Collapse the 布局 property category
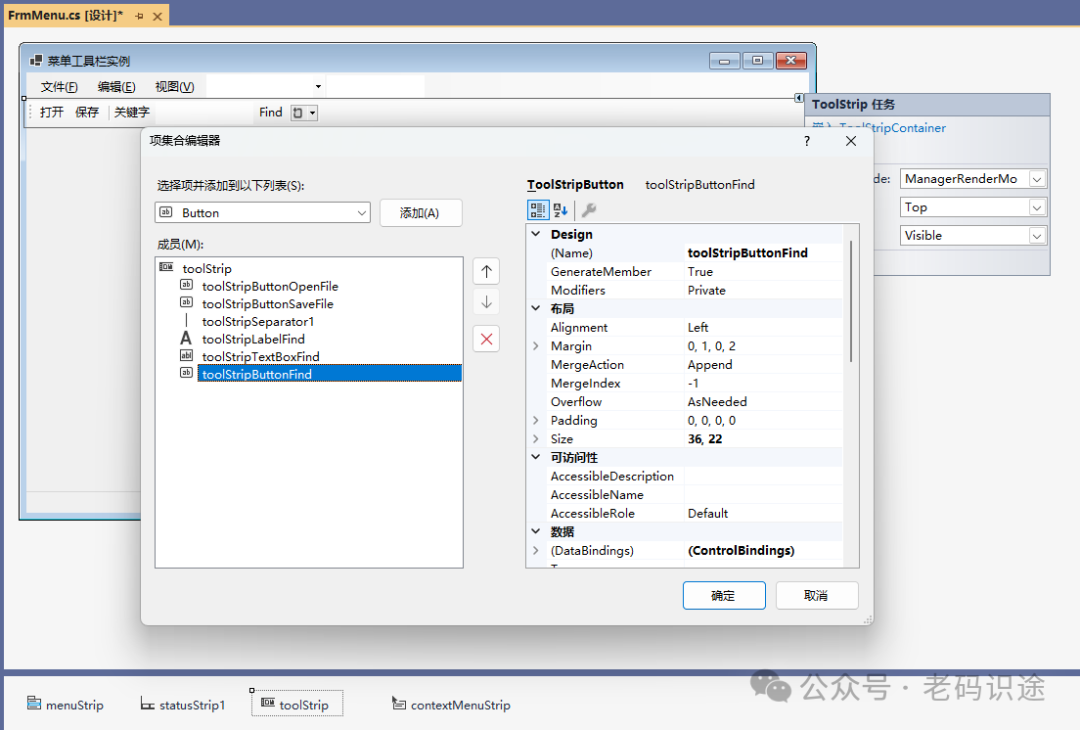 [x=535, y=309]
